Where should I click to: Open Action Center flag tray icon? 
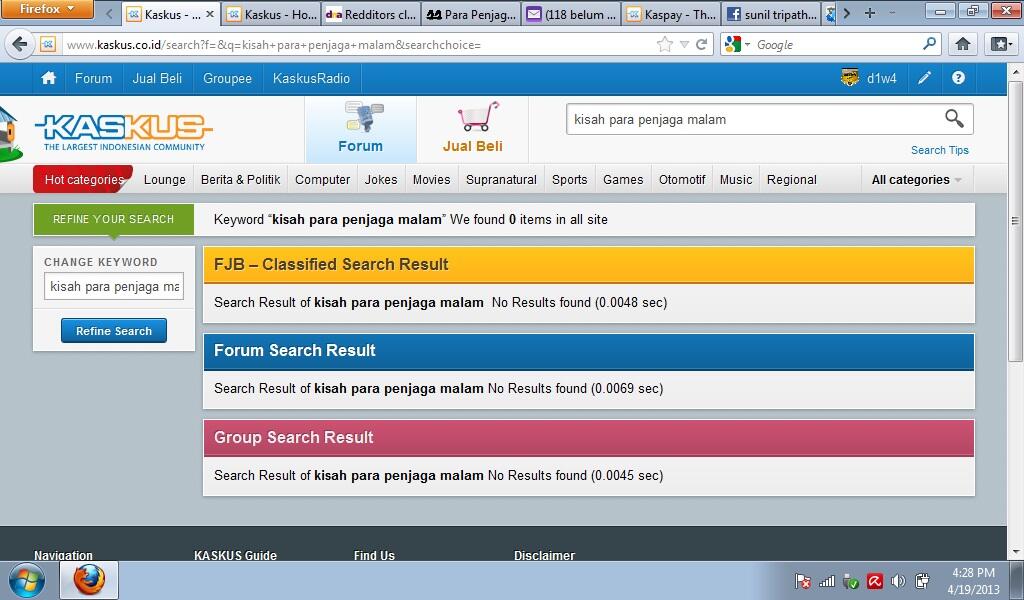pyautogui.click(x=803, y=581)
